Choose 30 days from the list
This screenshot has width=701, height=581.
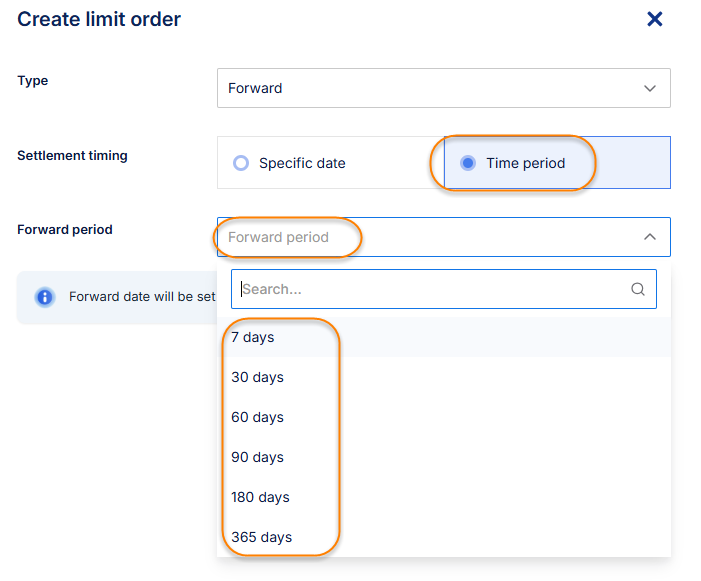(x=257, y=377)
